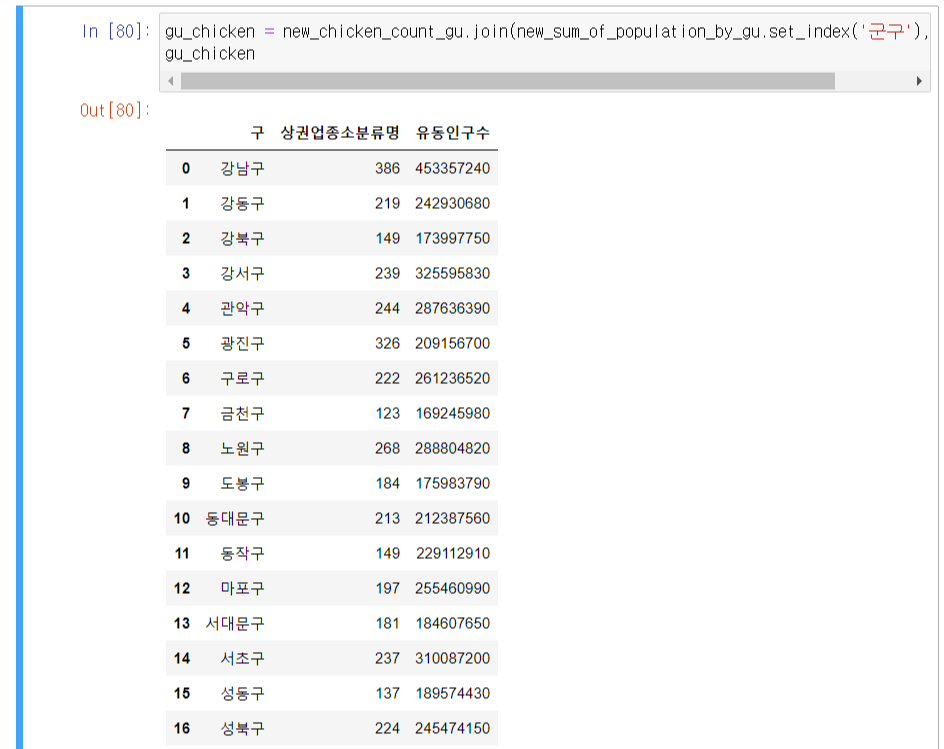This screenshot has height=749, width=944.
Task: Click the count 123 in 금천구 row
Action: [387, 413]
